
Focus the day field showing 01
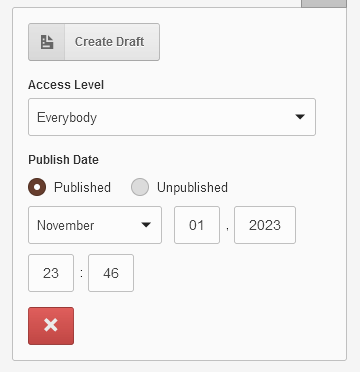197,225
